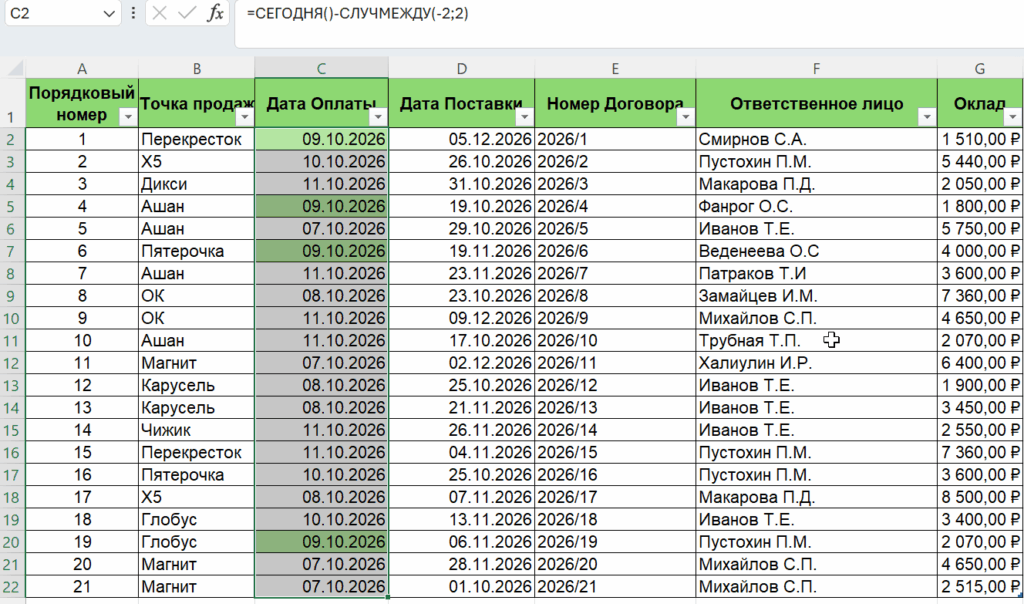Click the cell with Чижик

[197, 430]
